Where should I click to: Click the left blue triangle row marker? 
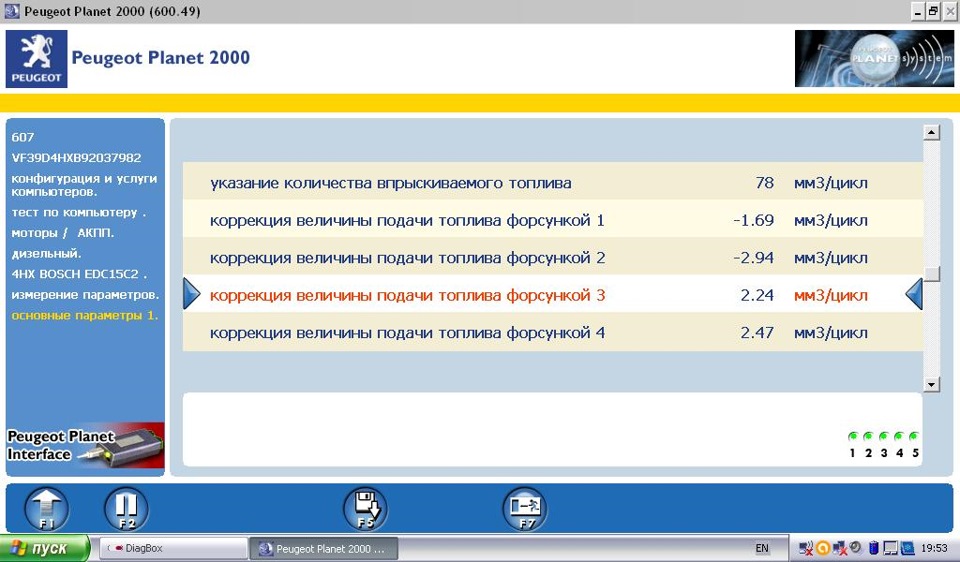click(x=192, y=294)
